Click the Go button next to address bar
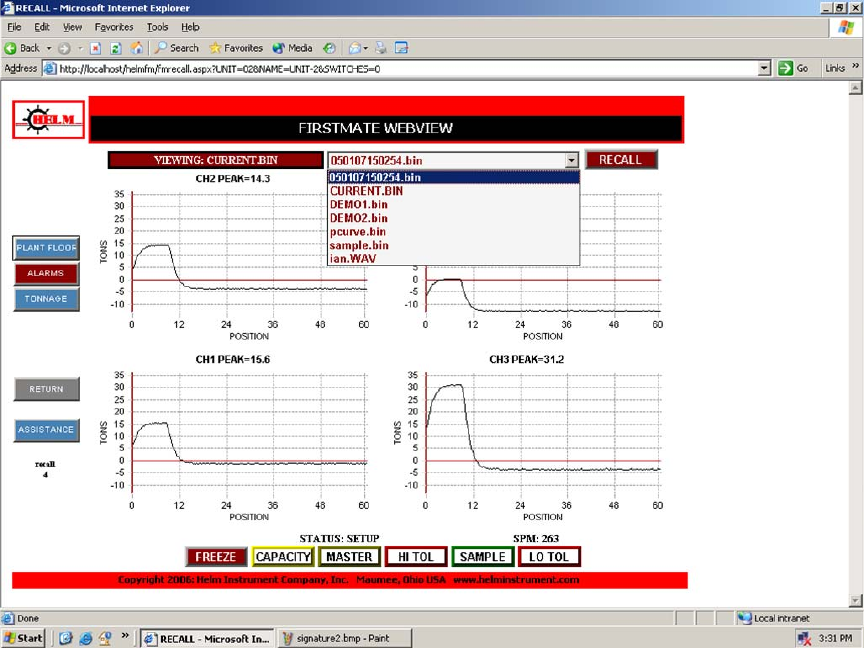The height and width of the screenshot is (648, 864). [793, 68]
